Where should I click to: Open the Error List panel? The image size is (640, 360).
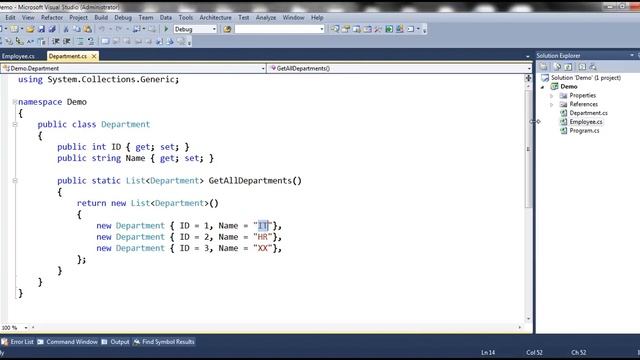18,342
